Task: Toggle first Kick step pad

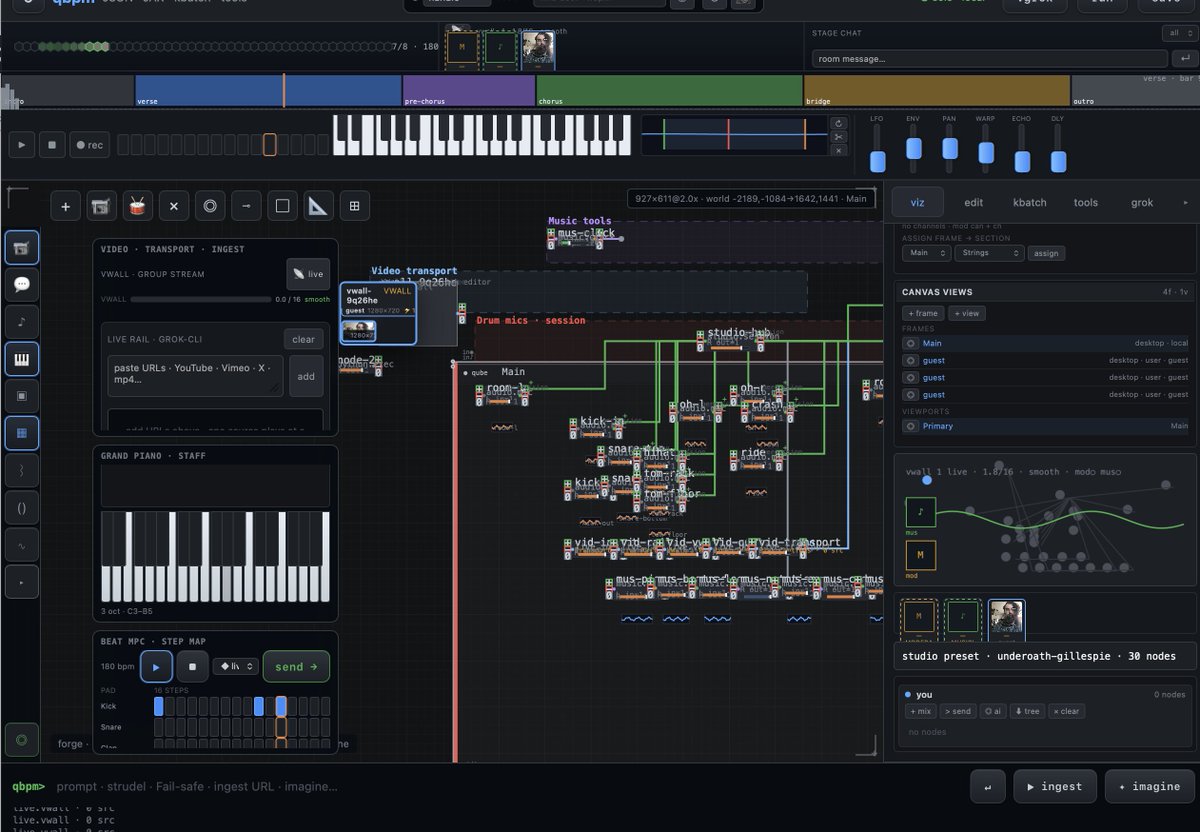Action: [x=159, y=706]
